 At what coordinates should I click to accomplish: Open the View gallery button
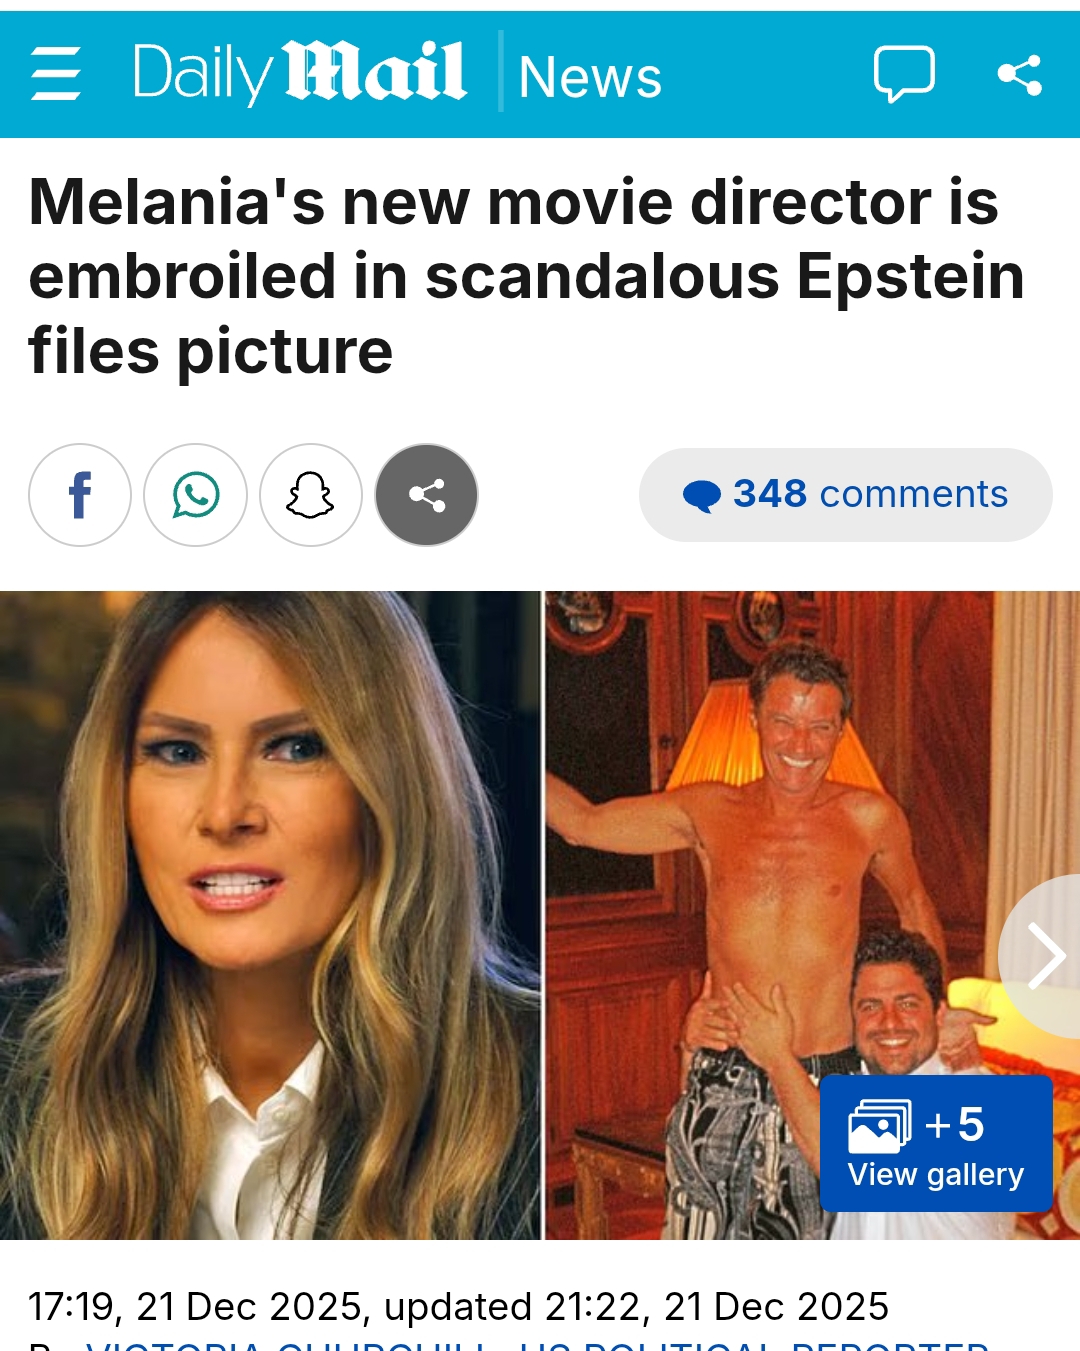(x=936, y=1144)
